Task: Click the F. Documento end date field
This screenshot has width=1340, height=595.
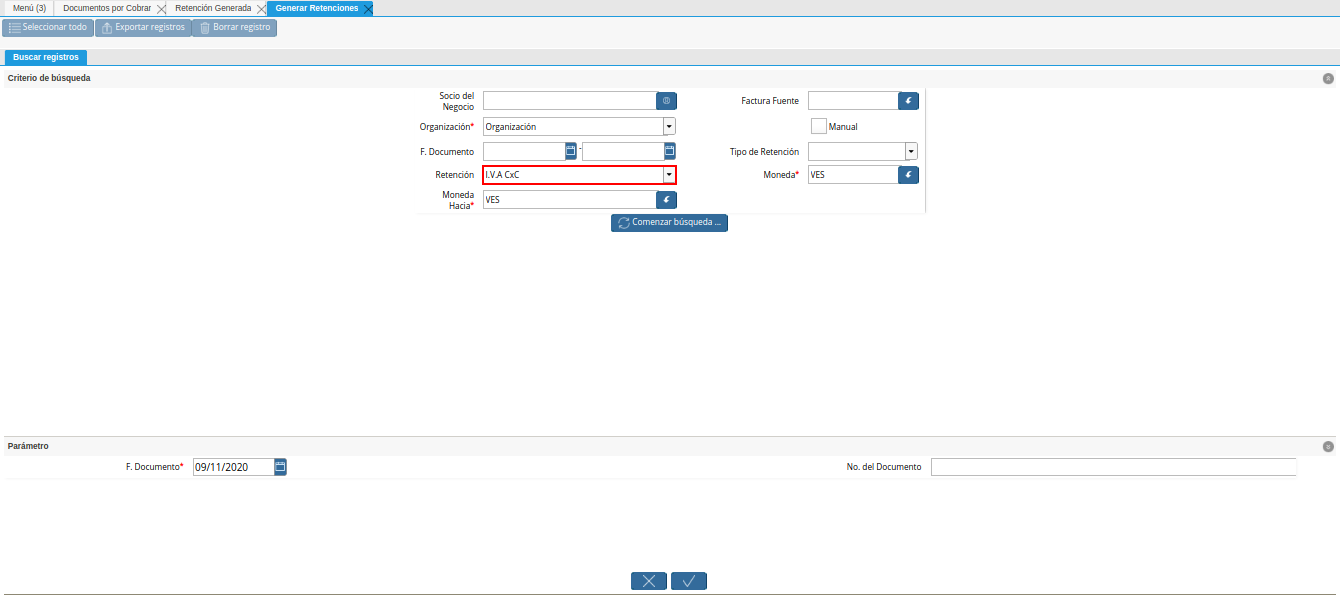Action: [x=623, y=151]
